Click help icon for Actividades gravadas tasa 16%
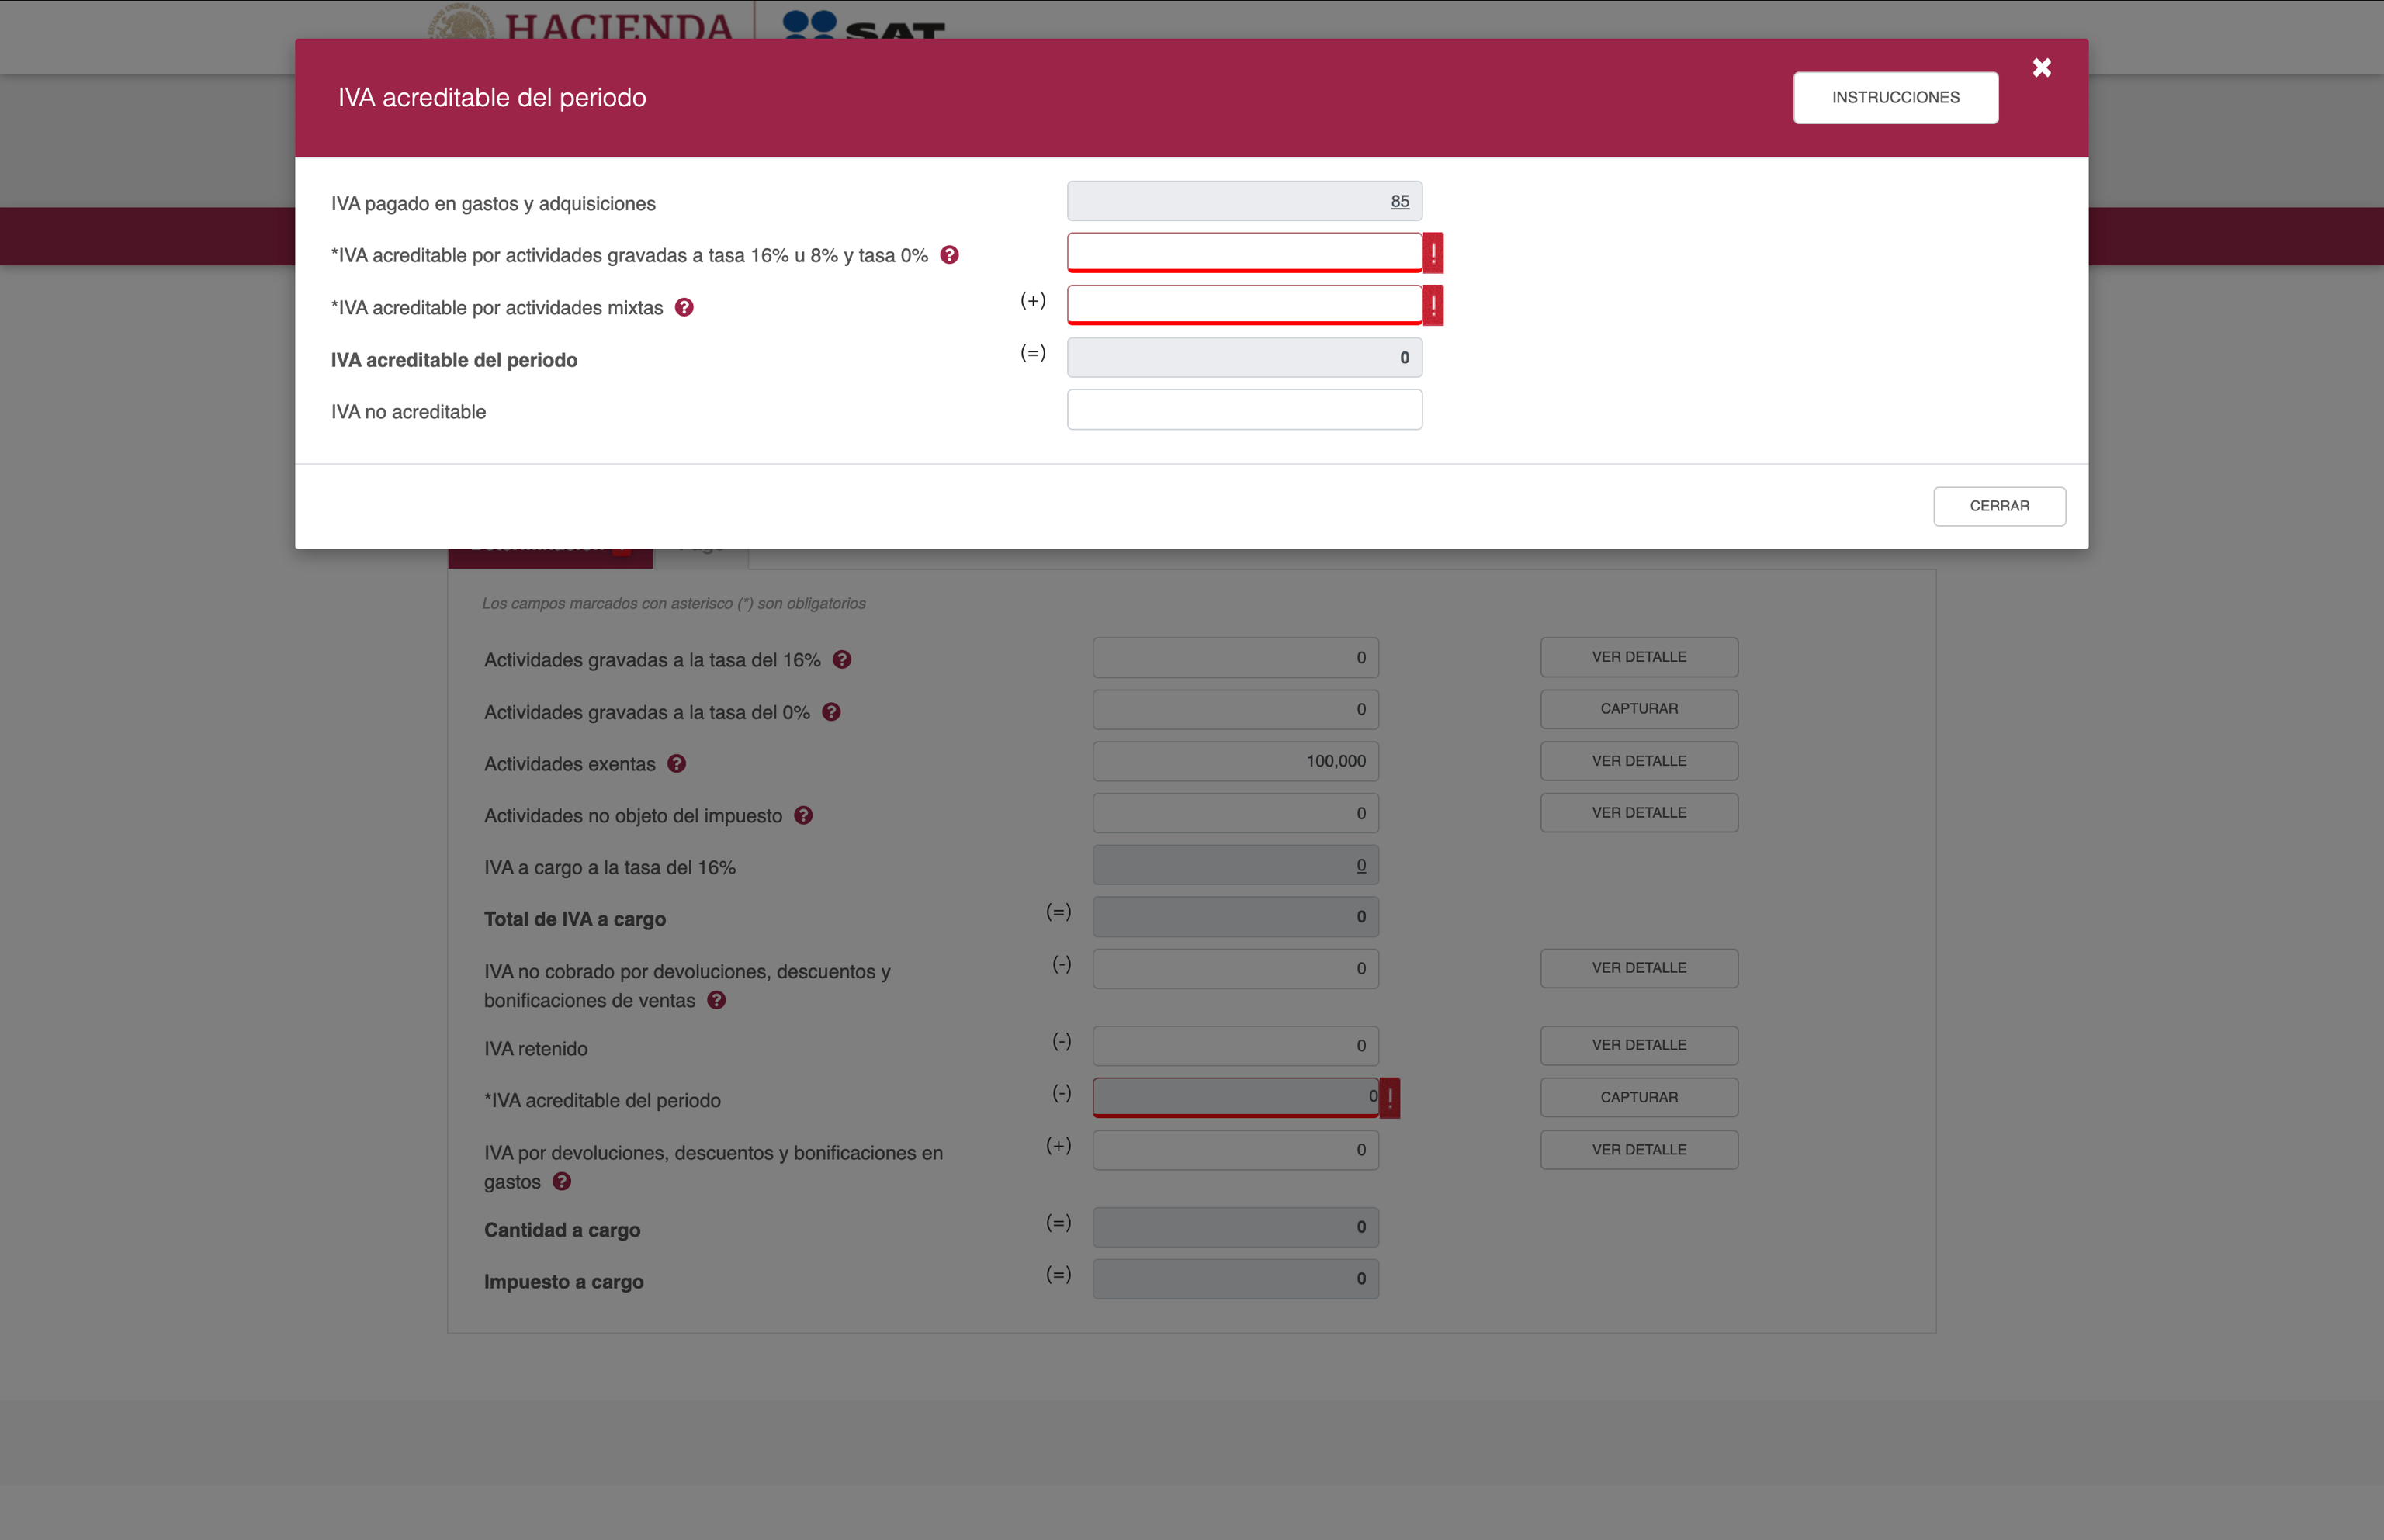 842,659
